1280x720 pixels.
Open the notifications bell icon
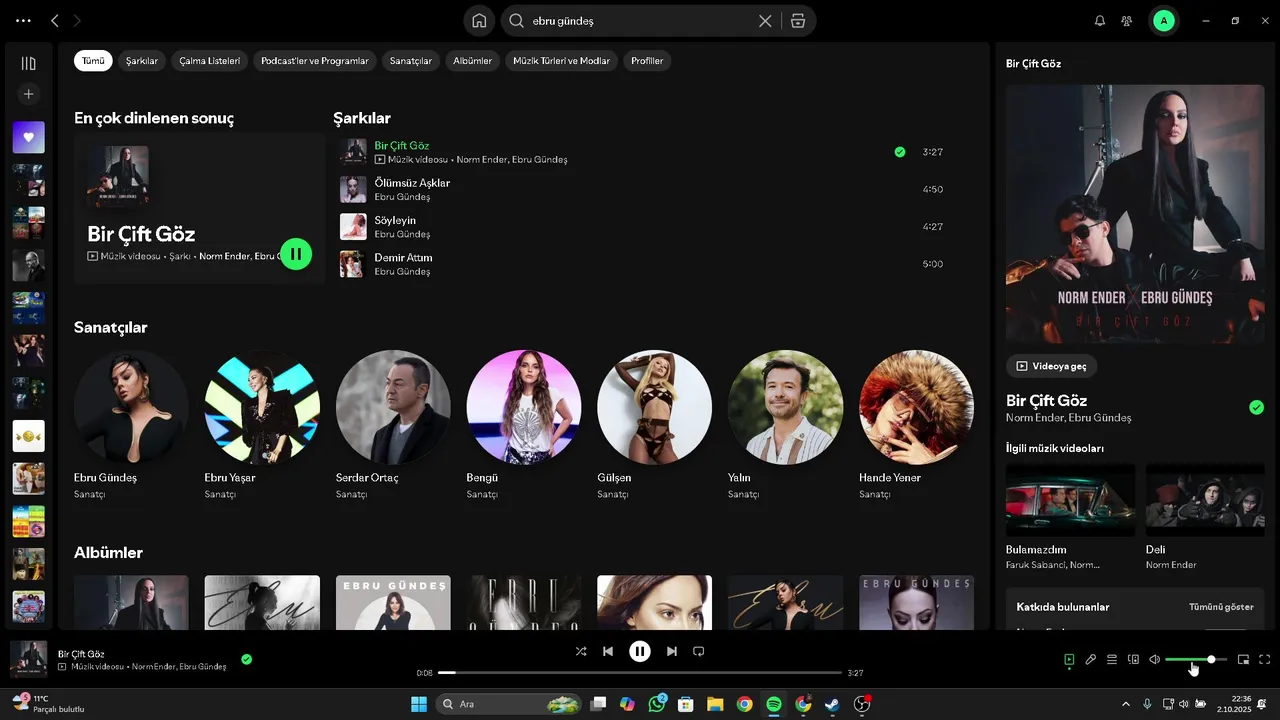[x=1100, y=20]
